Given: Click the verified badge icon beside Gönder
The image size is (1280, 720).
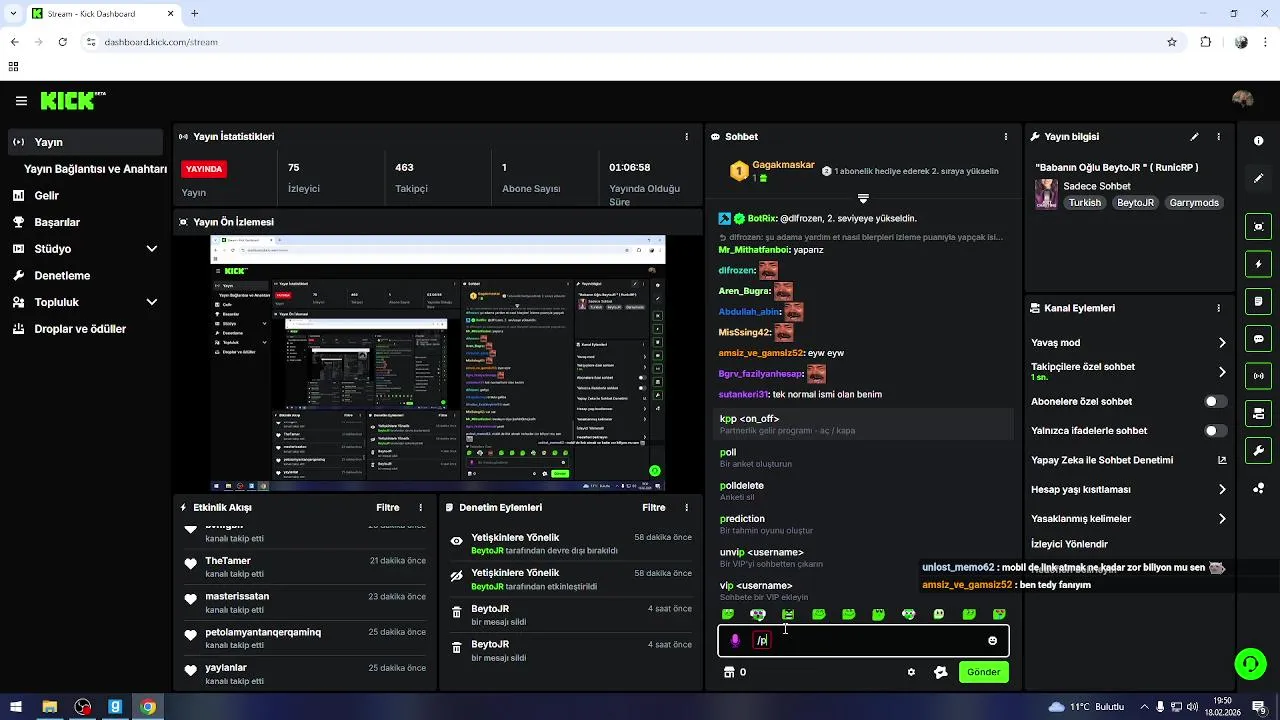Looking at the screenshot, I should point(940,672).
